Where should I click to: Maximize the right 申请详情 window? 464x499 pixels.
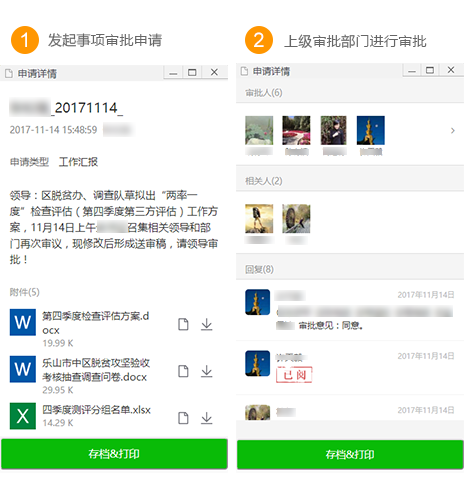[430, 70]
